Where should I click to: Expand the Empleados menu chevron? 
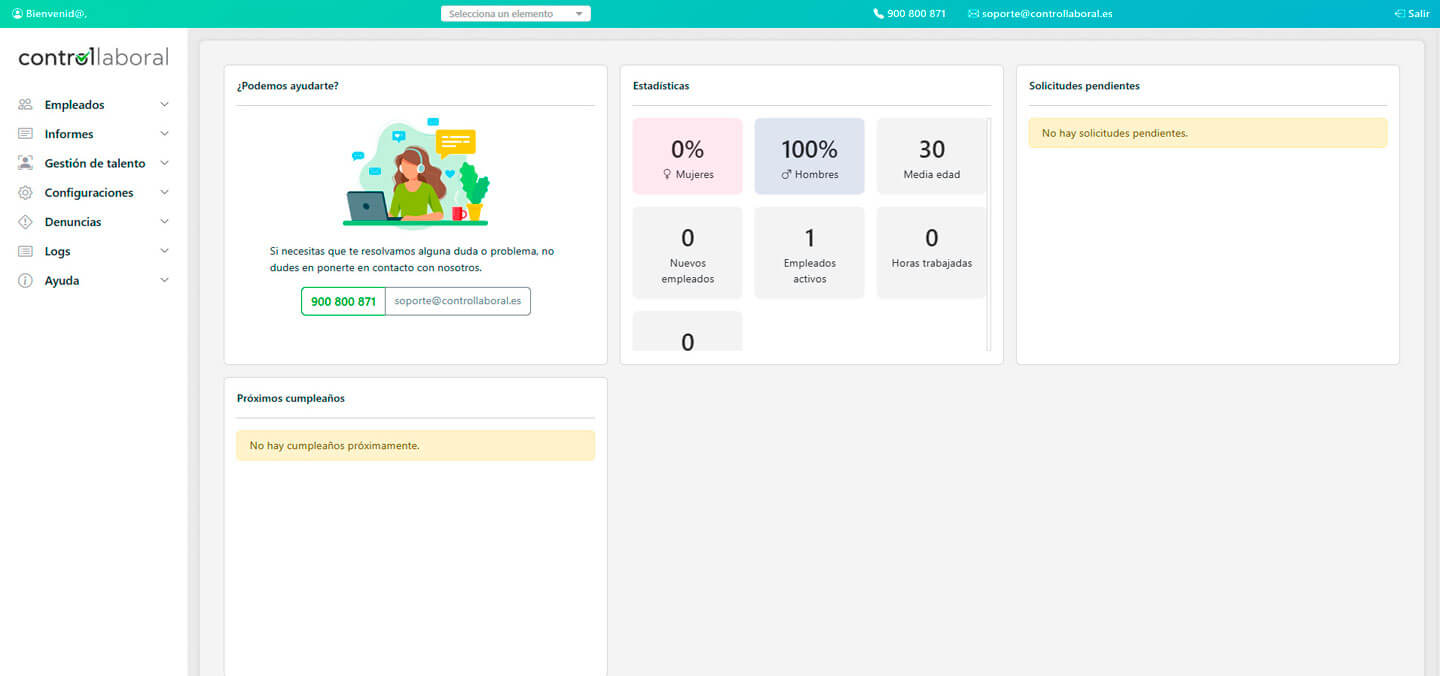(165, 104)
